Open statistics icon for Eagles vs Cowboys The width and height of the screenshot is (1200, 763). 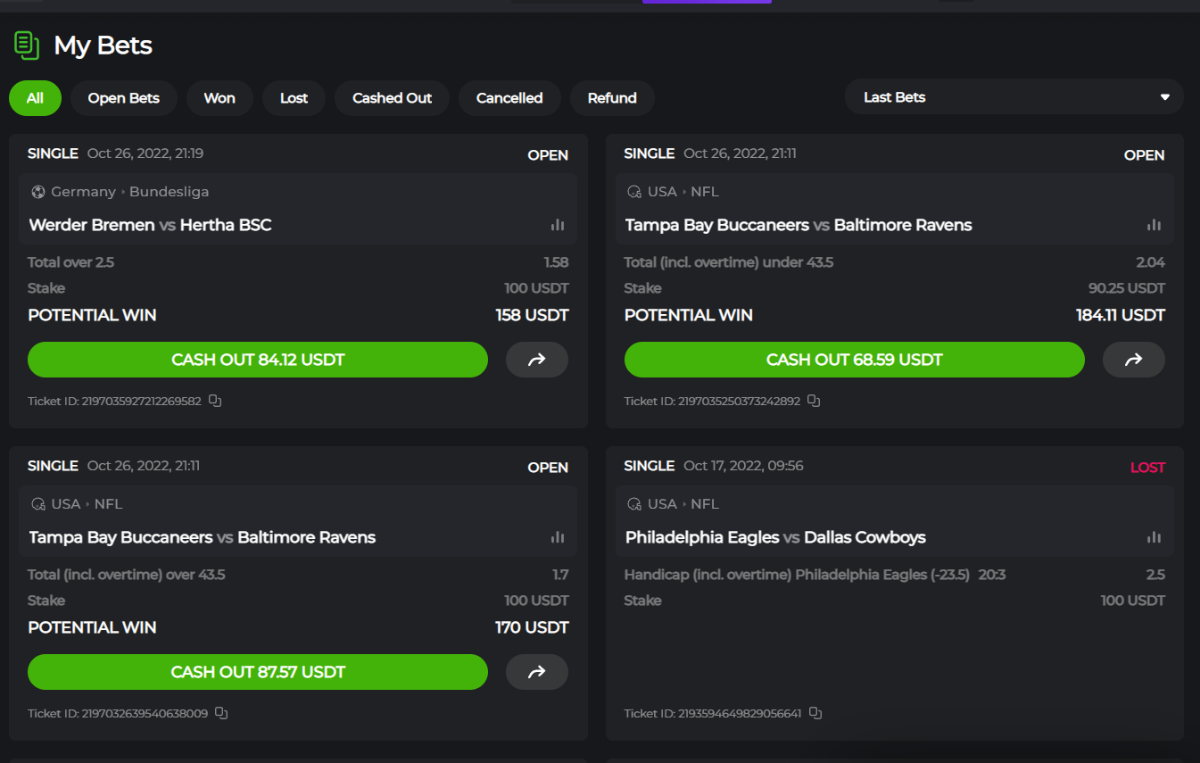tap(1154, 537)
